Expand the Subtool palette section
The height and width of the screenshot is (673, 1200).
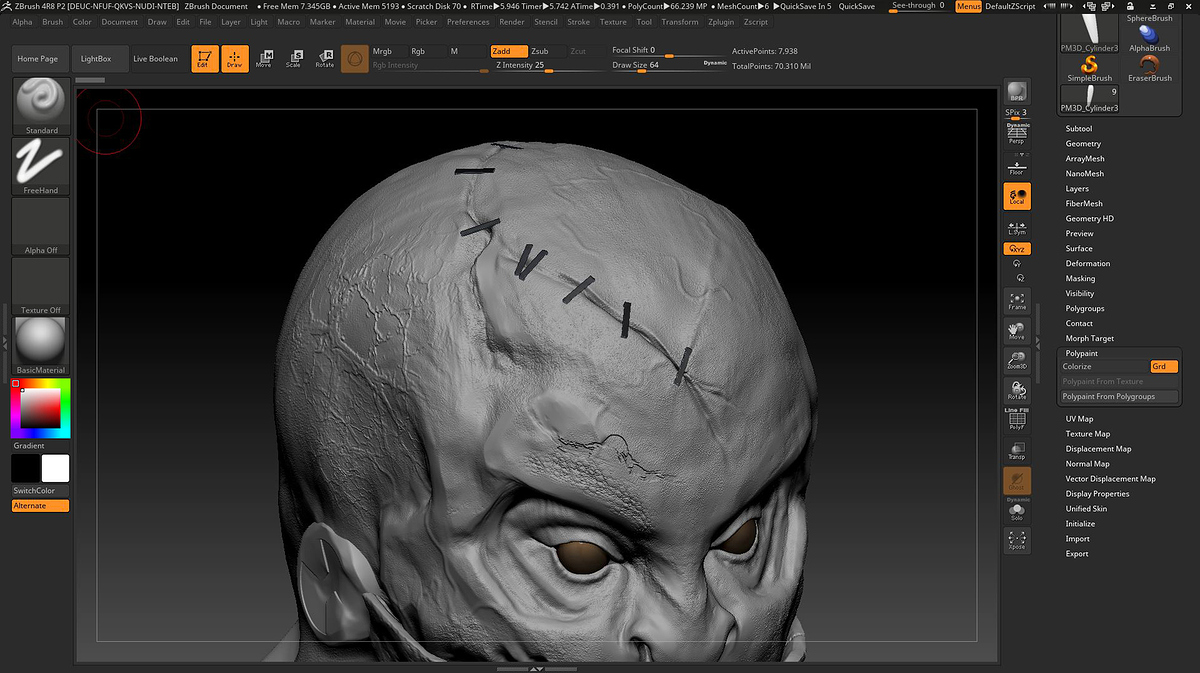tap(1079, 129)
